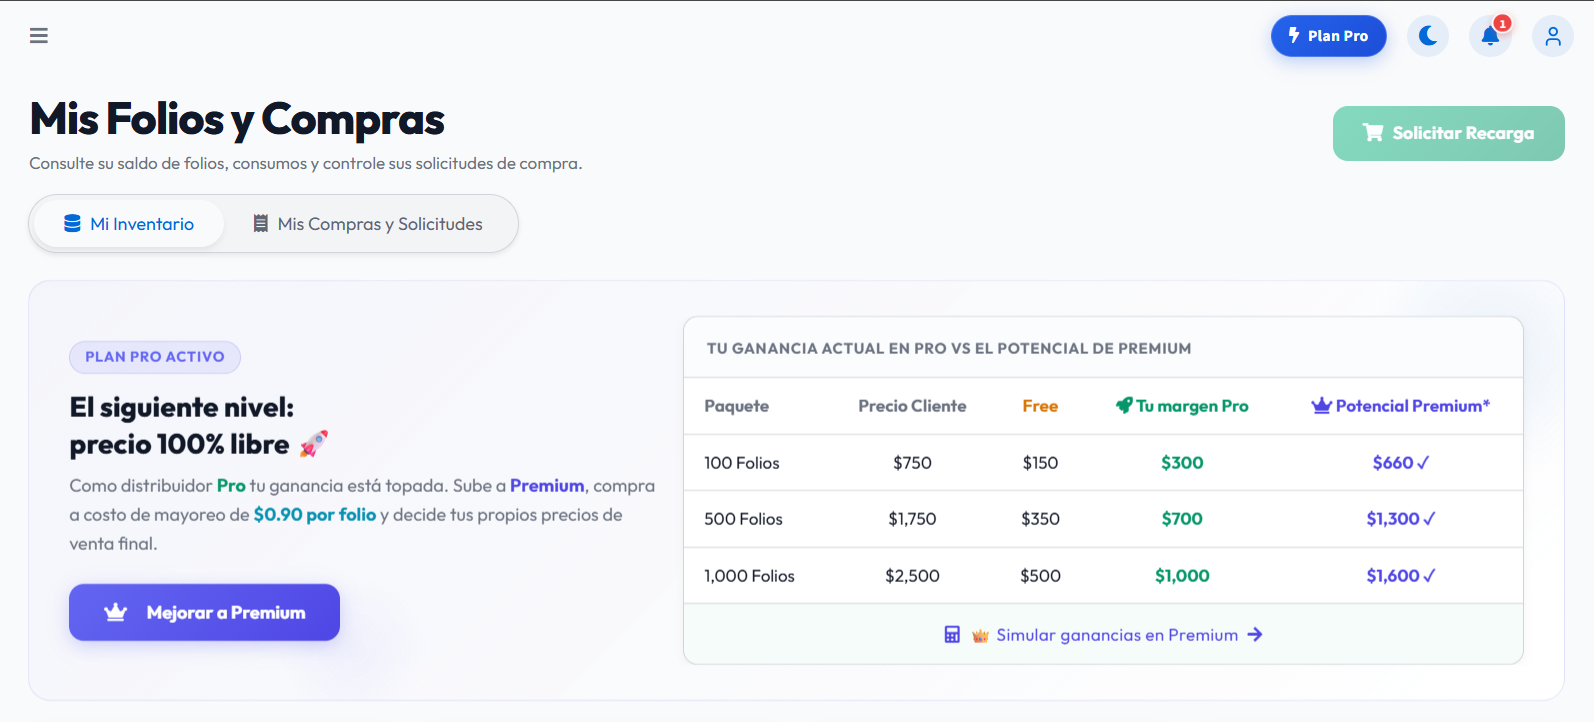The width and height of the screenshot is (1594, 722).
Task: Click the Mis Folios y Compras heading
Action: pos(237,119)
